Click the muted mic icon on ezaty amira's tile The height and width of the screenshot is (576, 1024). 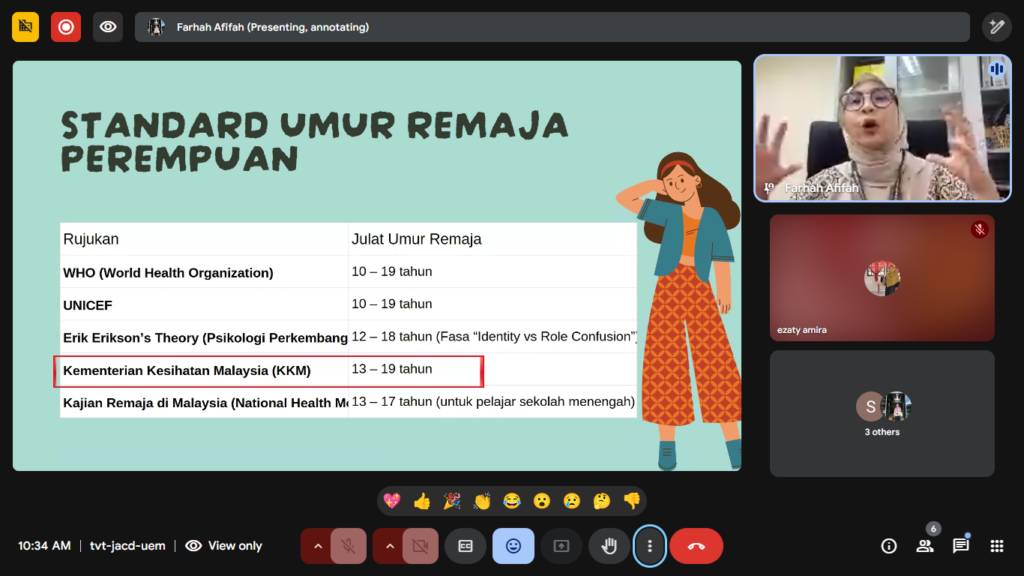[x=979, y=229]
